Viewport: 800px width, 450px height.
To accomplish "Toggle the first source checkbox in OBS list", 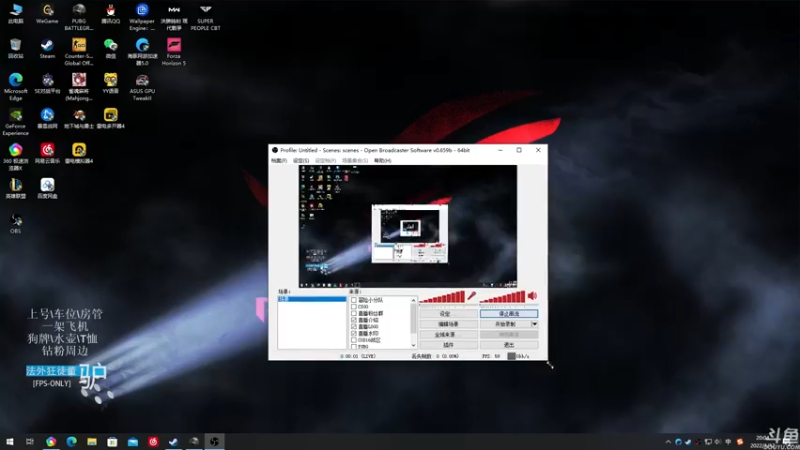I will tap(354, 300).
